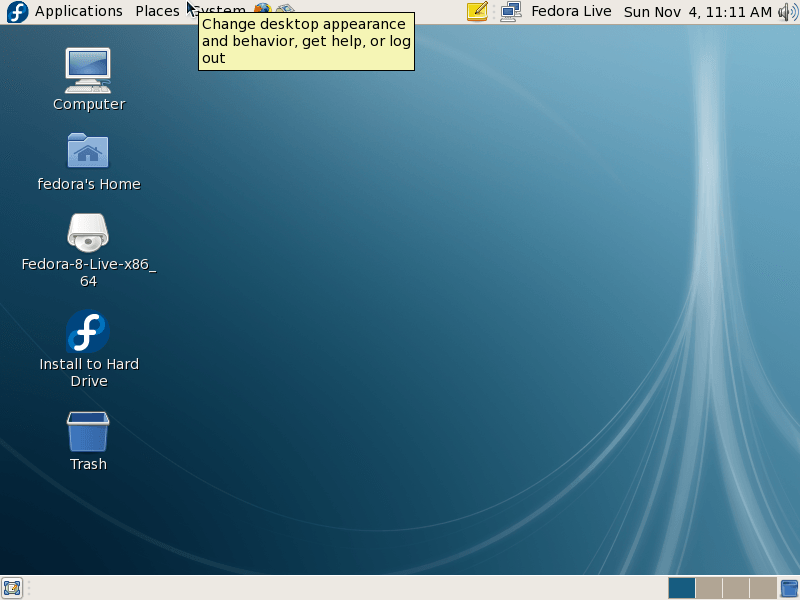800x600 pixels.
Task: Switch to the third workspace
Action: pyautogui.click(x=736, y=588)
